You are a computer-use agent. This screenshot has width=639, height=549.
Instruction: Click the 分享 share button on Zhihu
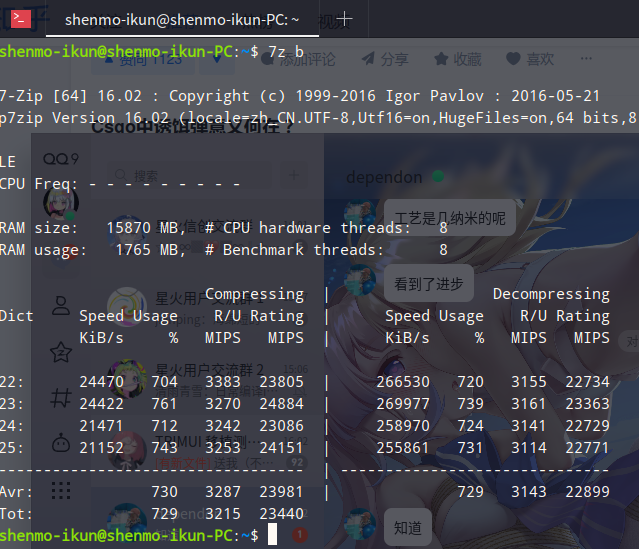[385, 60]
